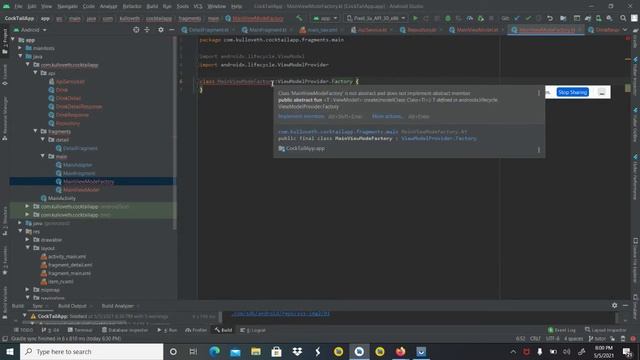The height and width of the screenshot is (360, 640).
Task: Switch to Build Output tab
Action: click(72, 306)
